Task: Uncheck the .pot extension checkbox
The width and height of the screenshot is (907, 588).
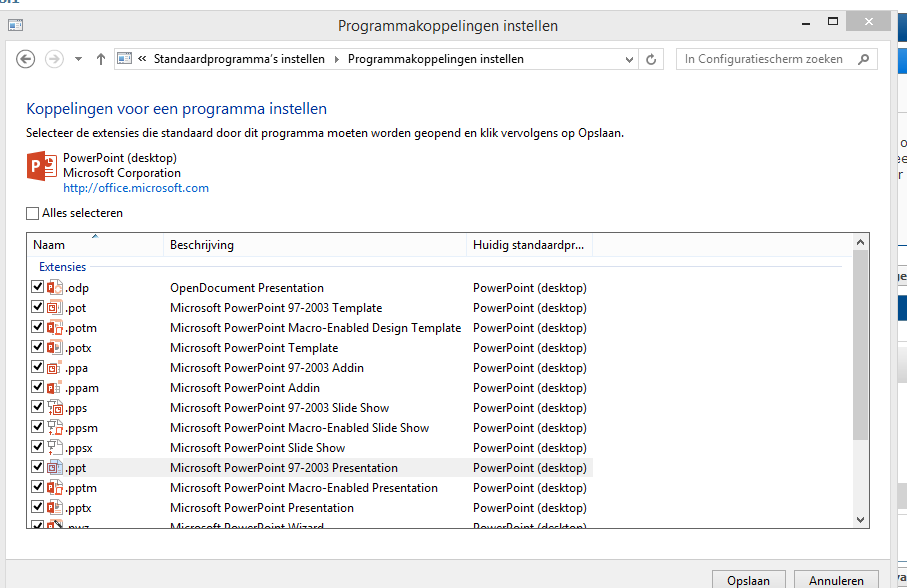Action: (x=38, y=306)
